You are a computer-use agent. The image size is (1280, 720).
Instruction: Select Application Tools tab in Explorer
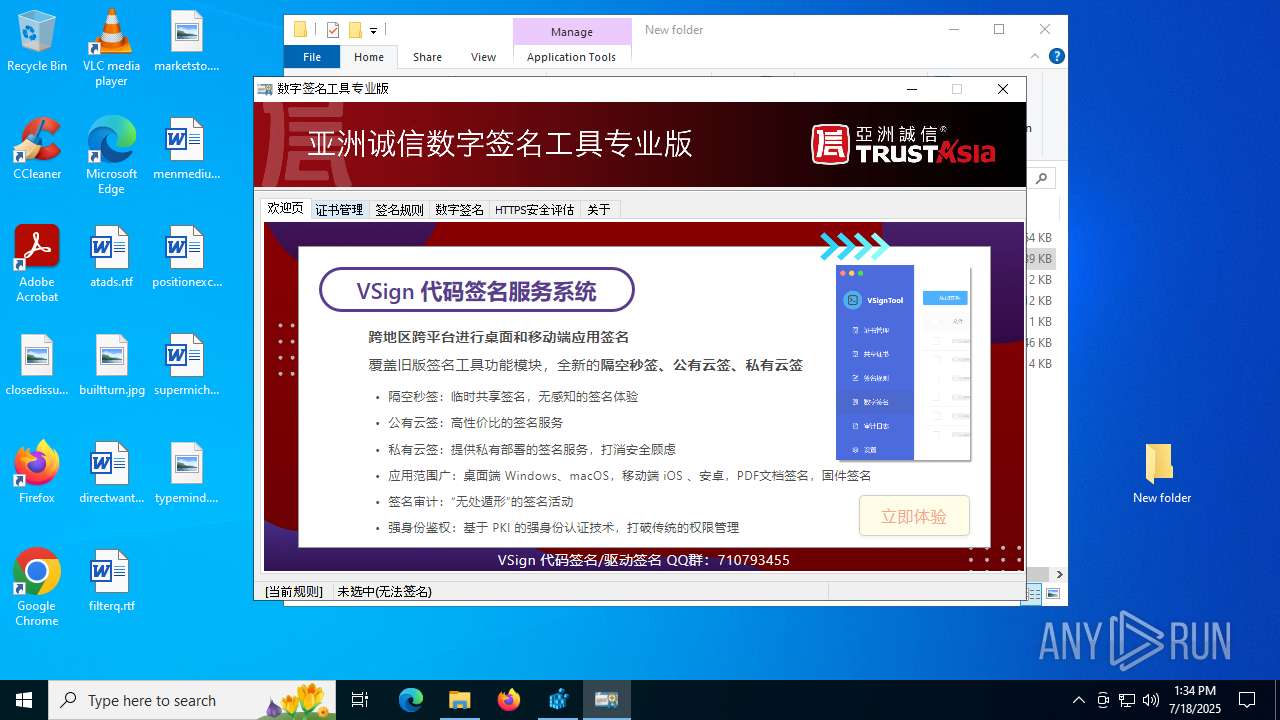[571, 57]
